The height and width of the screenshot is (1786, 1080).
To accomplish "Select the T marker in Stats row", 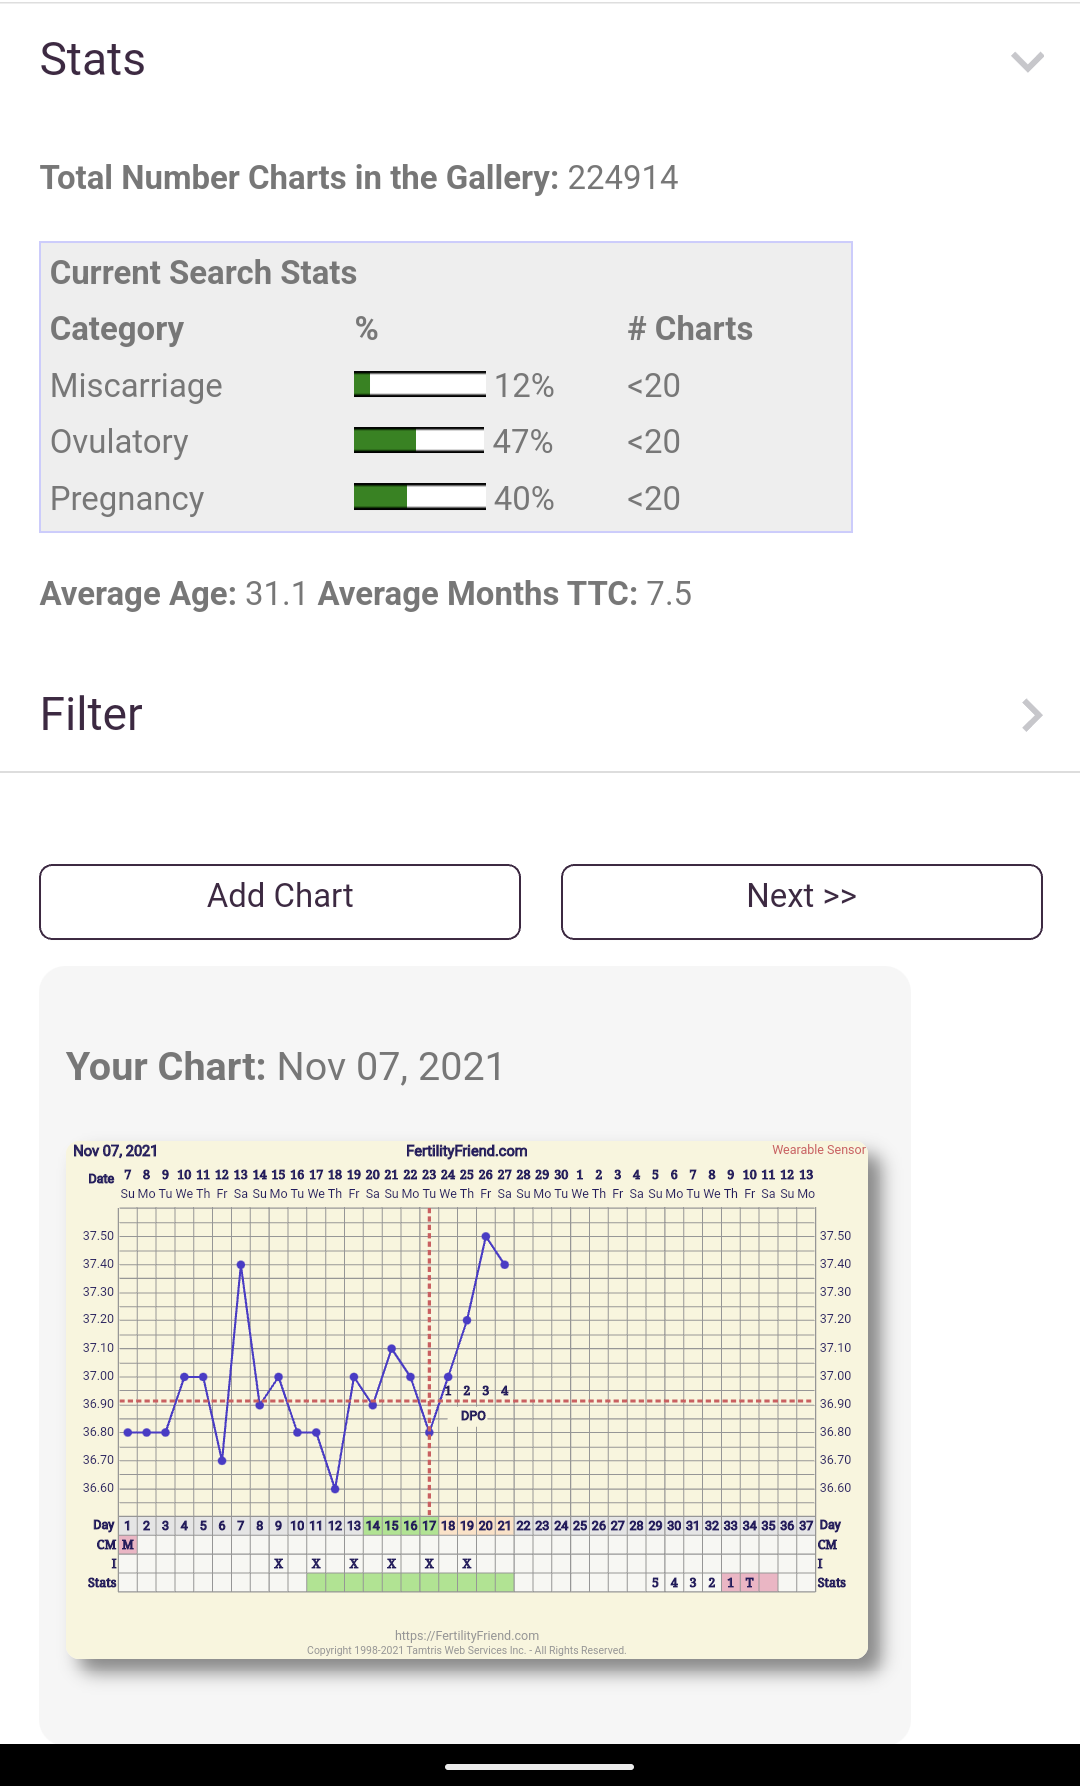I will click(749, 1583).
